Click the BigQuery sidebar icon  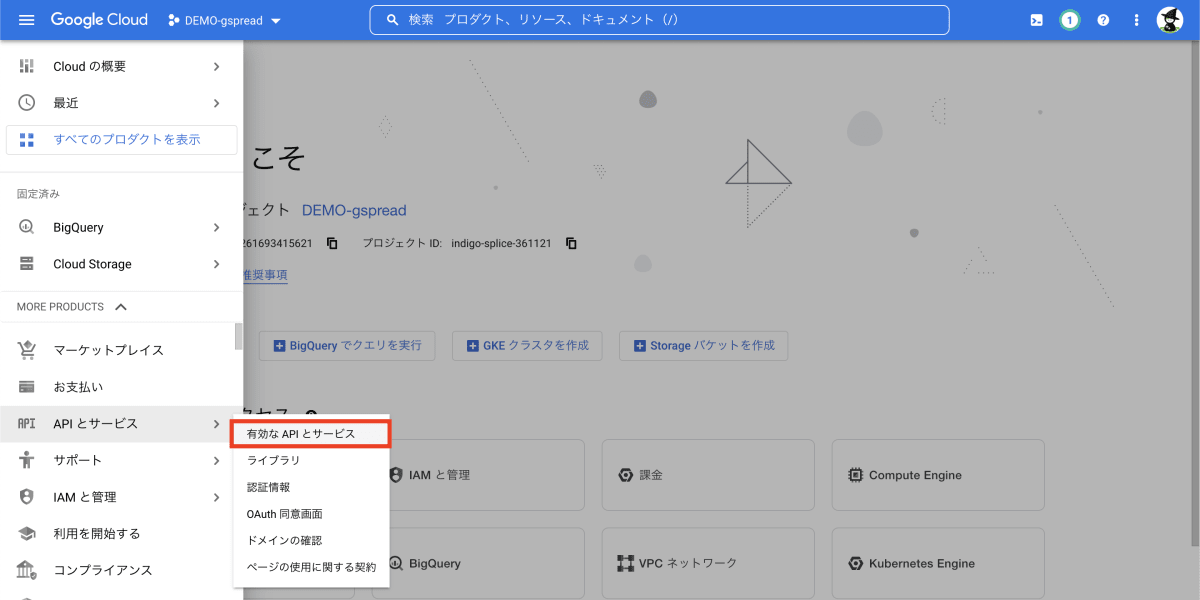pyautogui.click(x=27, y=227)
